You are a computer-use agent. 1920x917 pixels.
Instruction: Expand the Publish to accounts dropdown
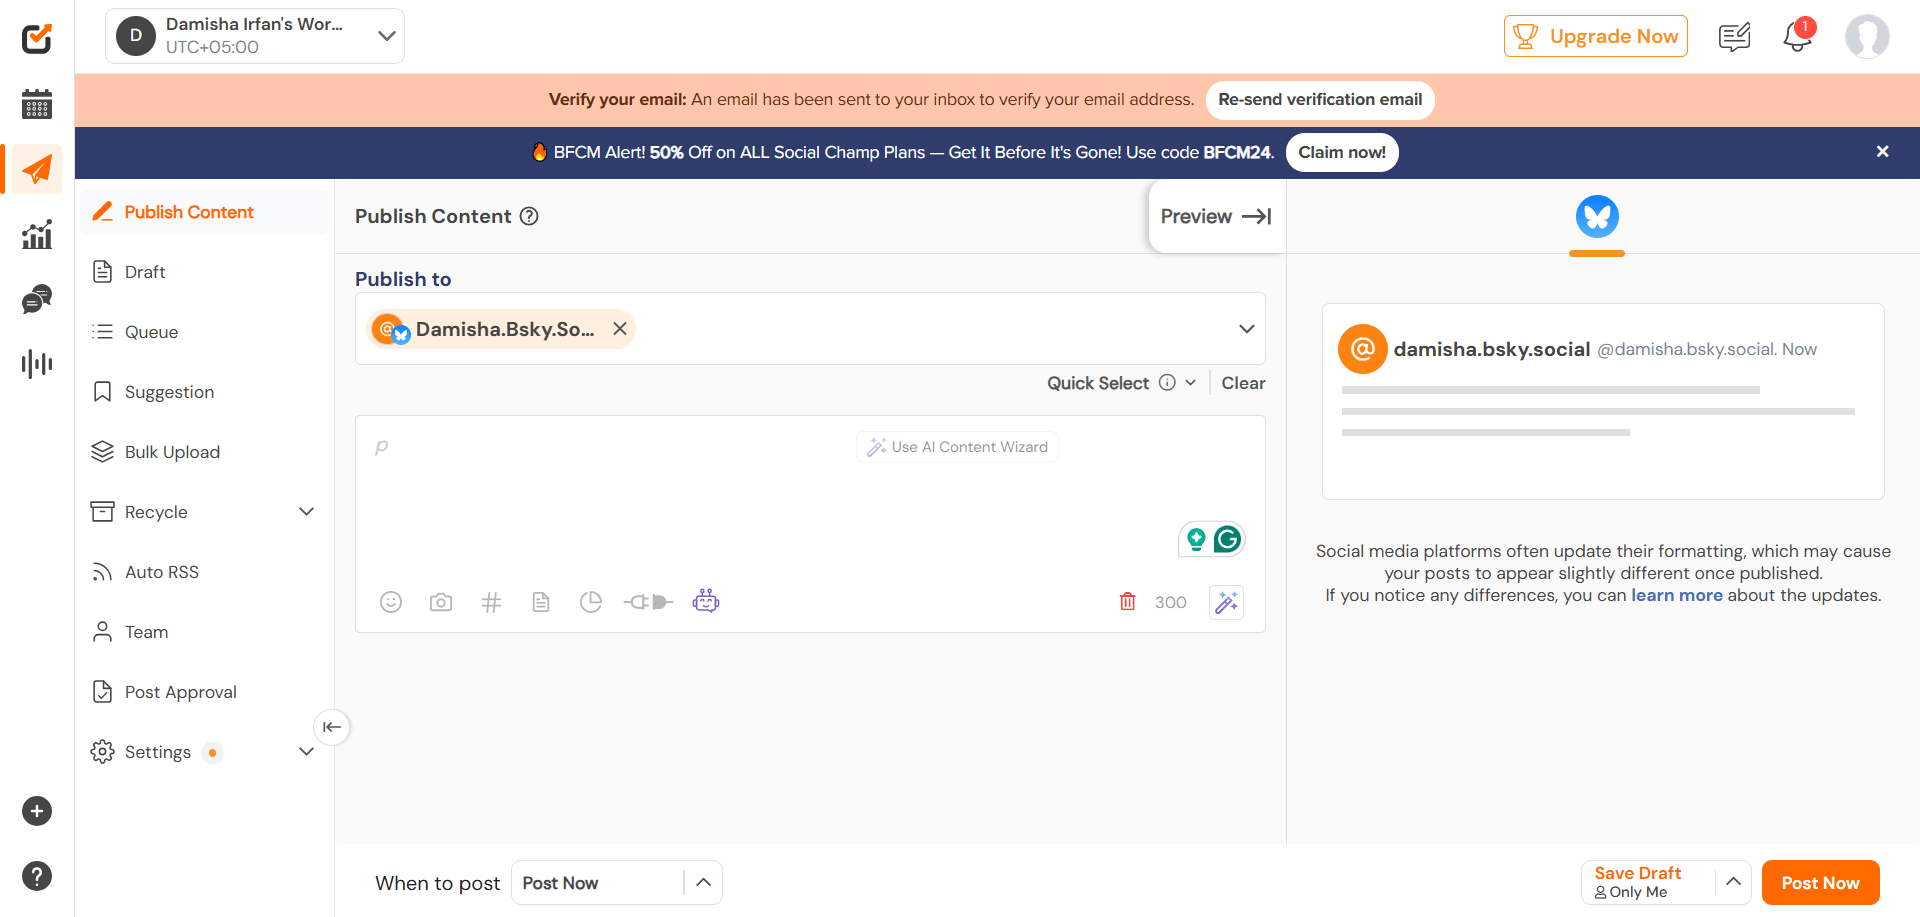[x=1246, y=329]
